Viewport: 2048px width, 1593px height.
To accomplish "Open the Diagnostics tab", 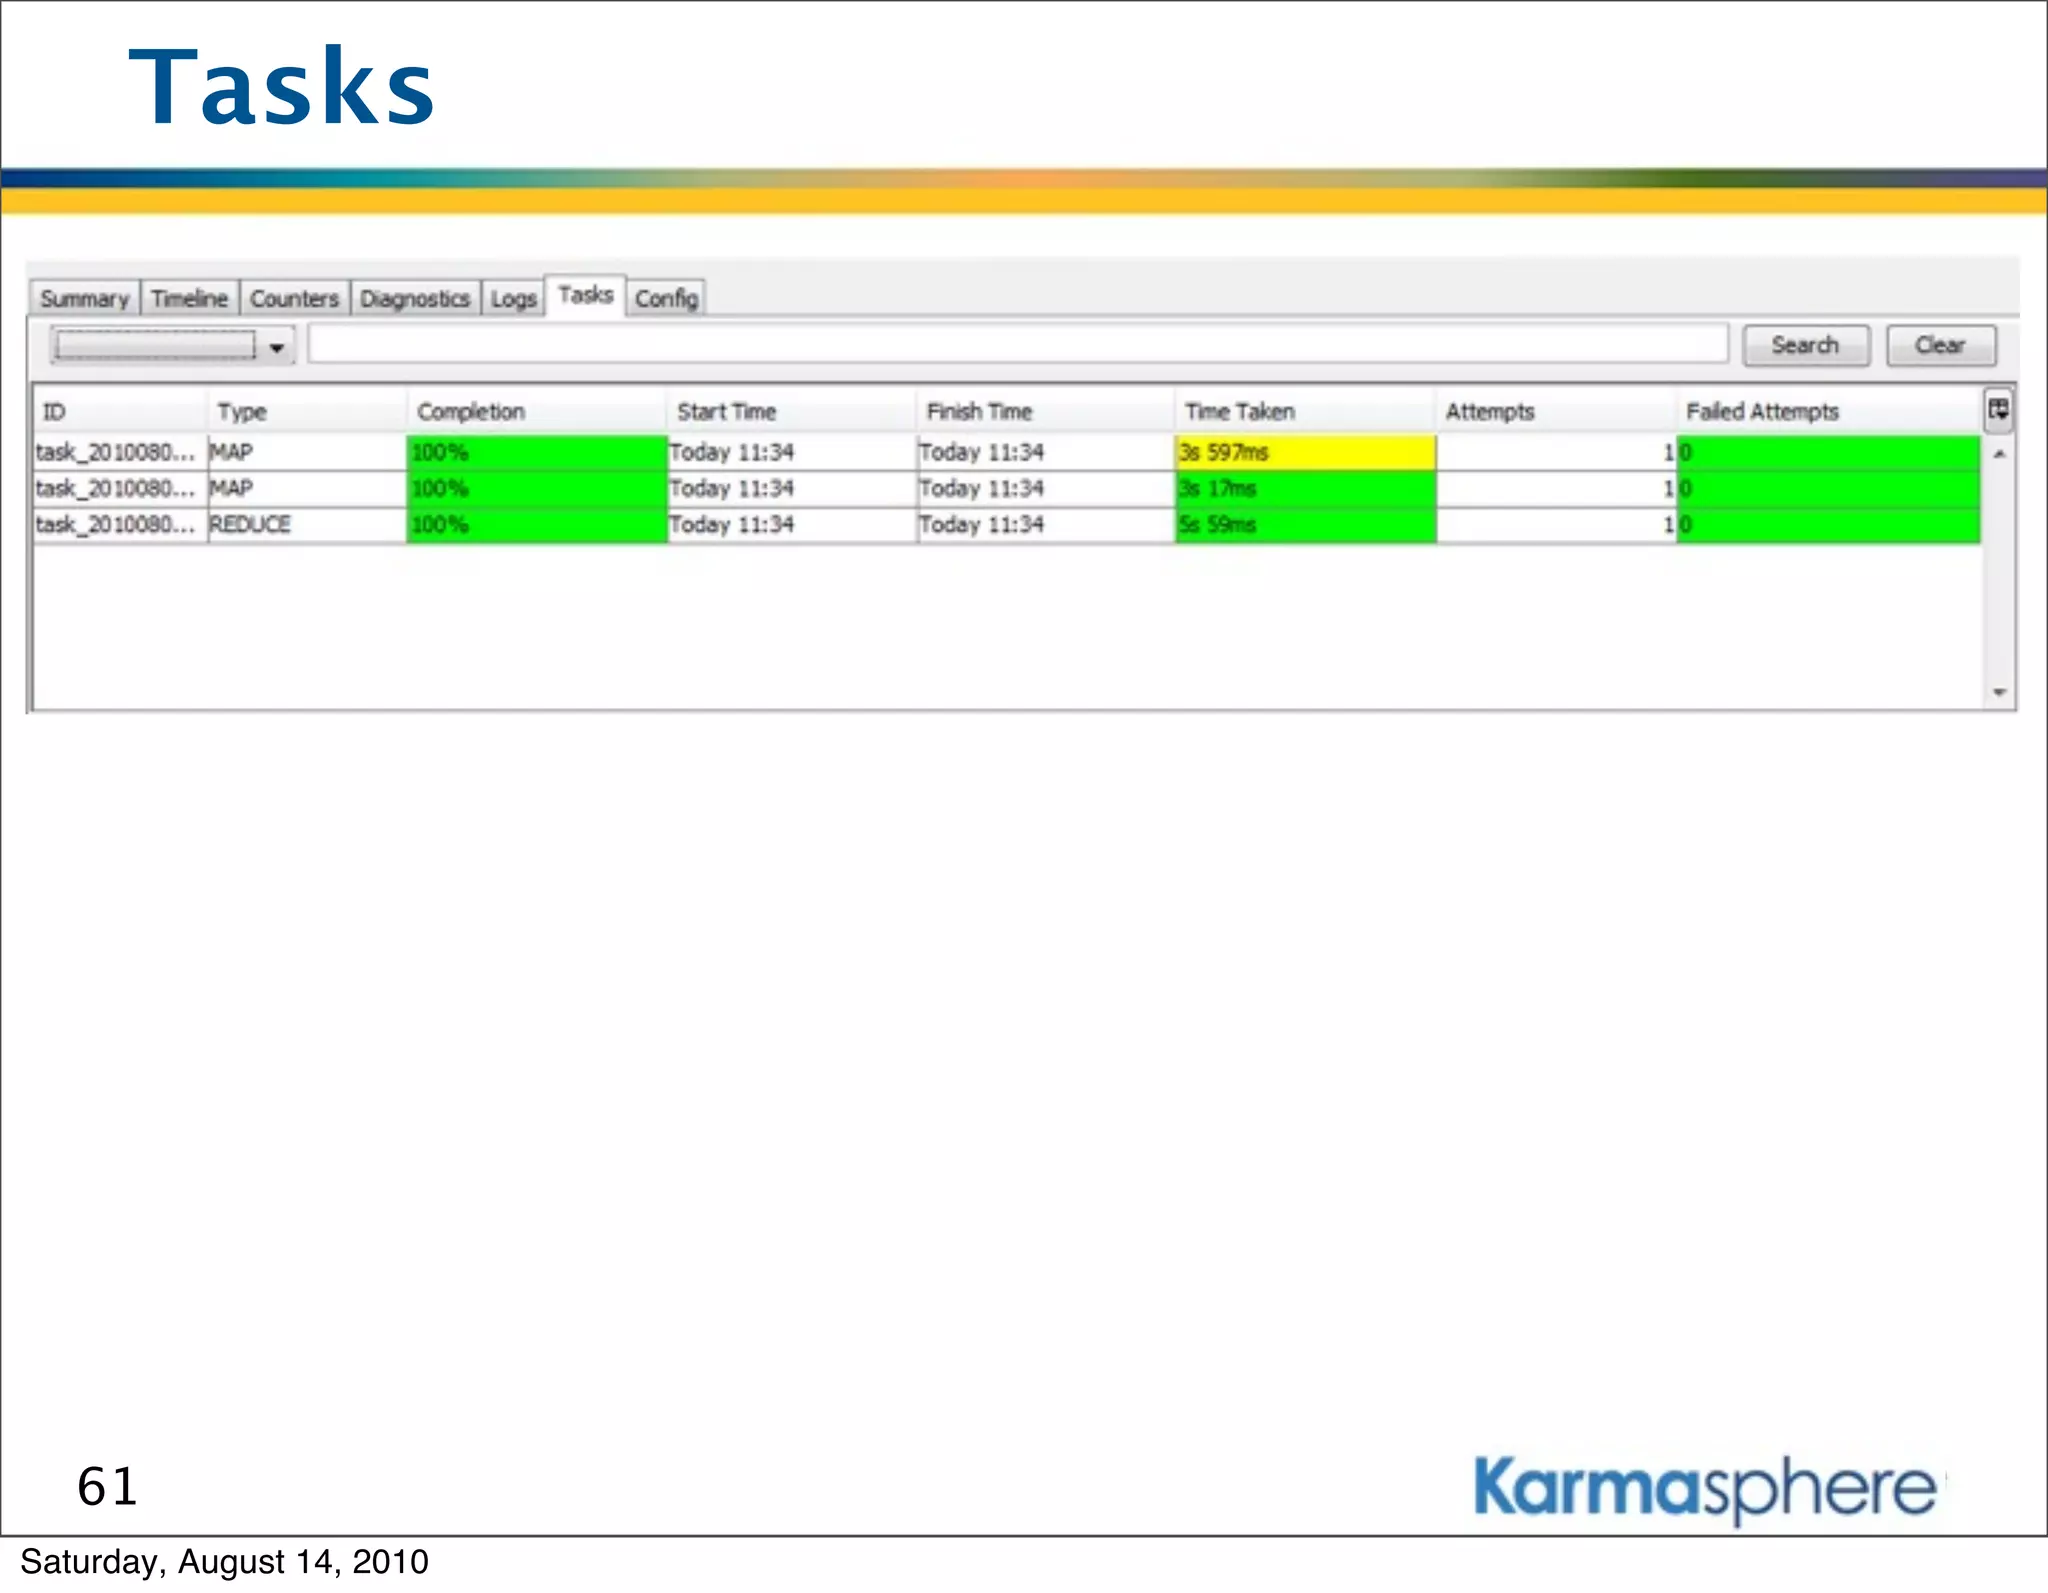I will tap(414, 299).
